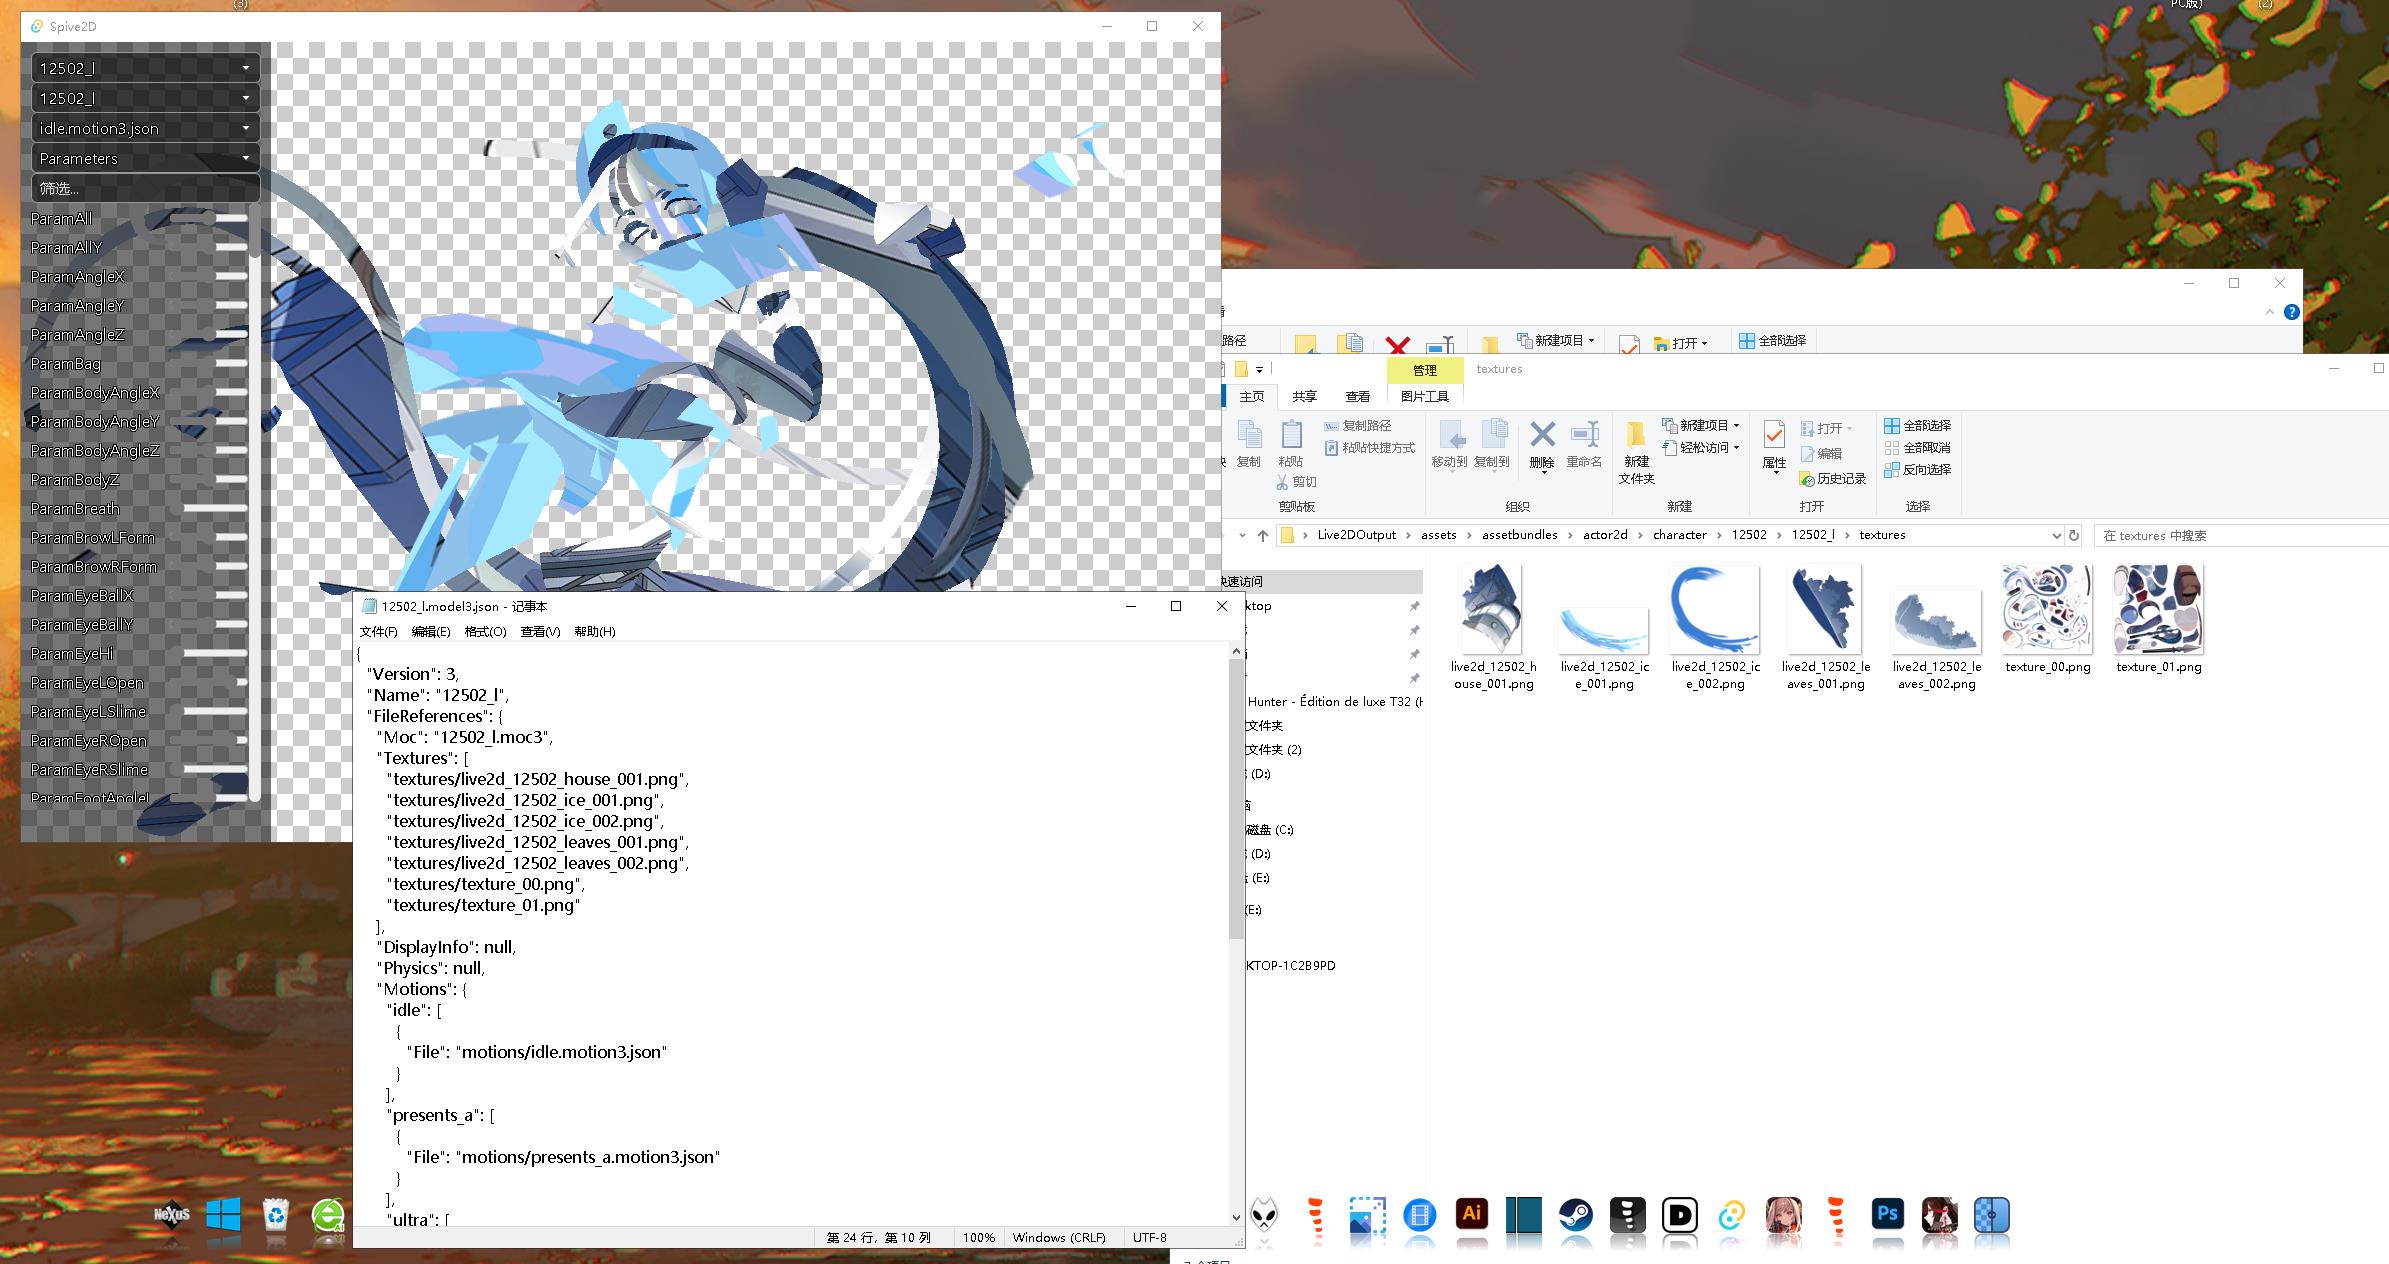The image size is (2389, 1264).
Task: Click Invert Selection (反向选择) in ribbon
Action: coord(1917,470)
